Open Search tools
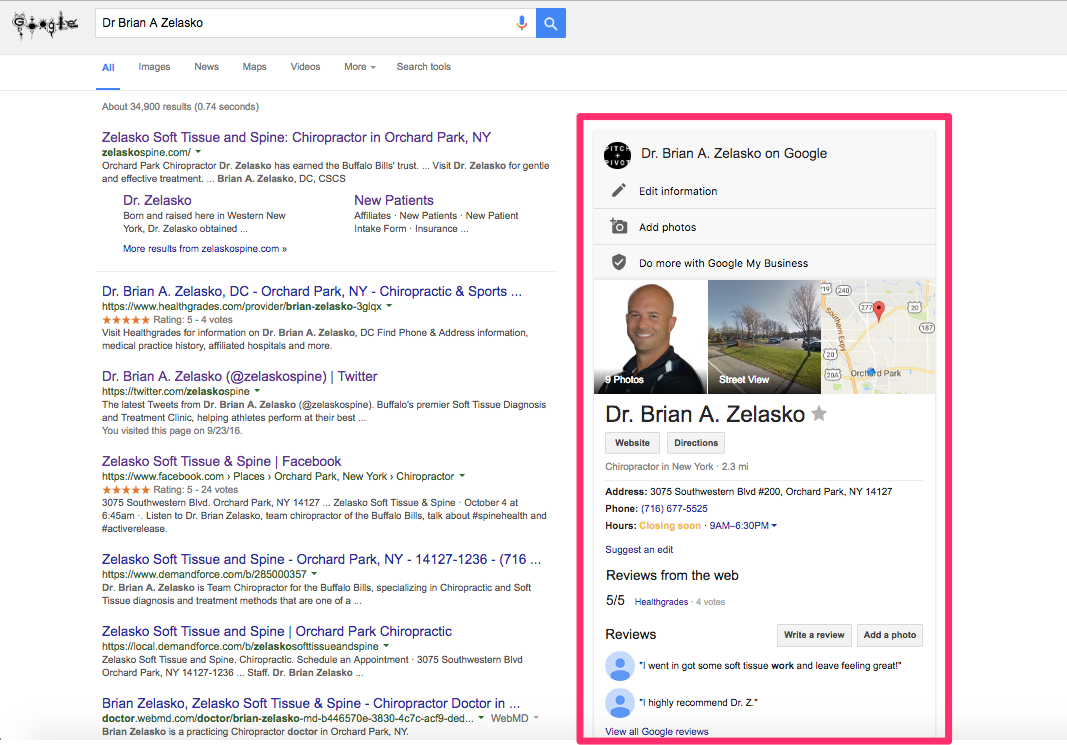The image size is (1067, 745). pyautogui.click(x=424, y=67)
